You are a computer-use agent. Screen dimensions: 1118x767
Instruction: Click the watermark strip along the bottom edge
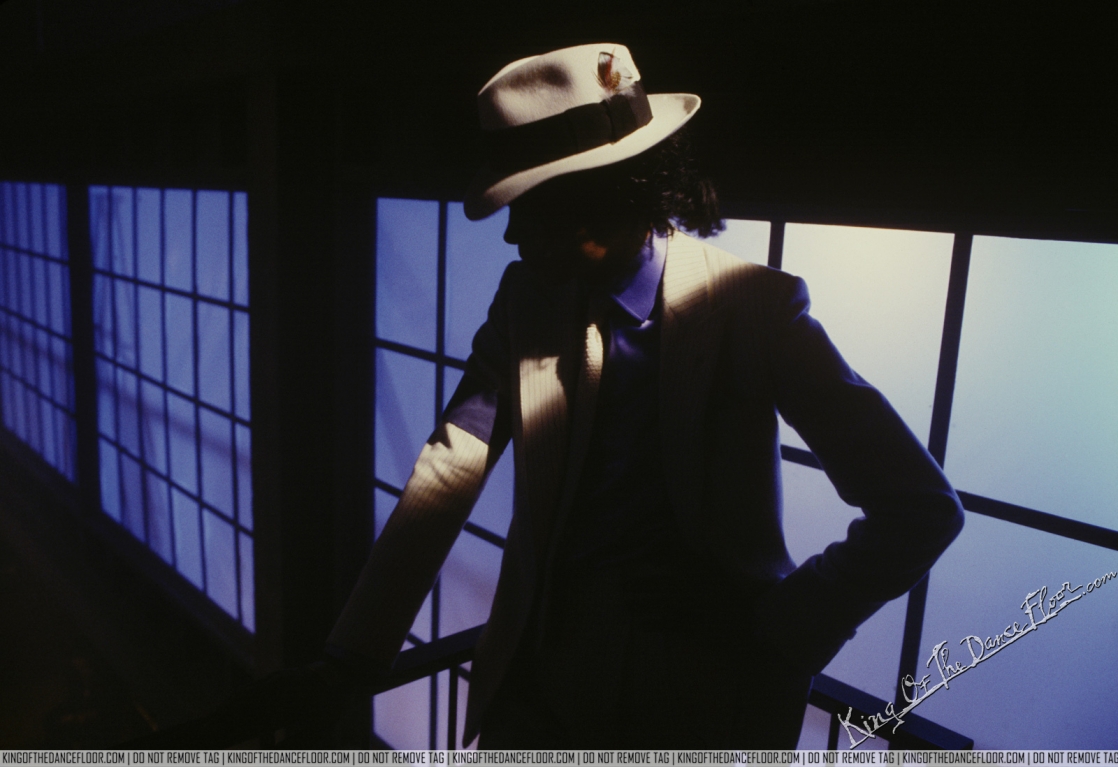click(x=560, y=757)
